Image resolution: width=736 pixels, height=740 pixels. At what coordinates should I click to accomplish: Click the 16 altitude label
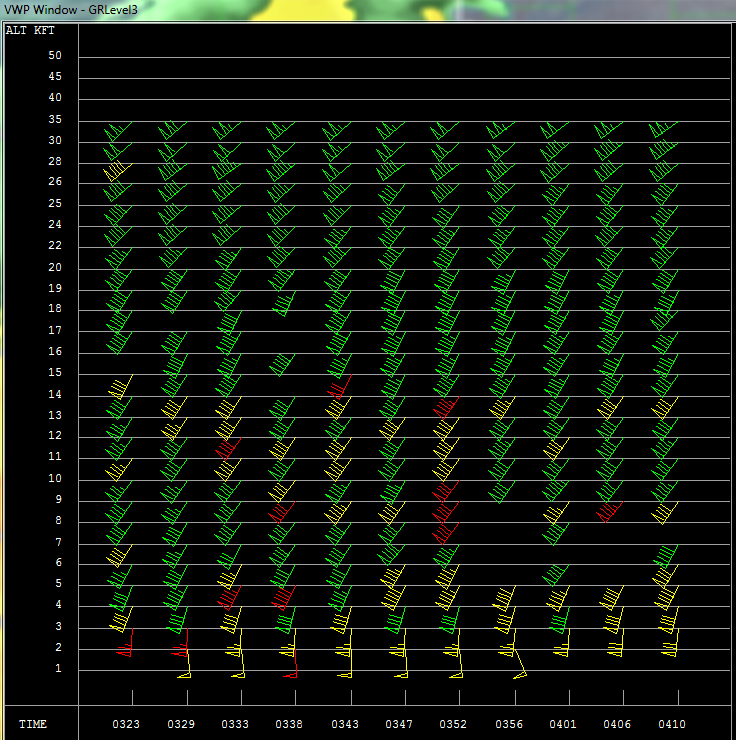click(x=55, y=351)
